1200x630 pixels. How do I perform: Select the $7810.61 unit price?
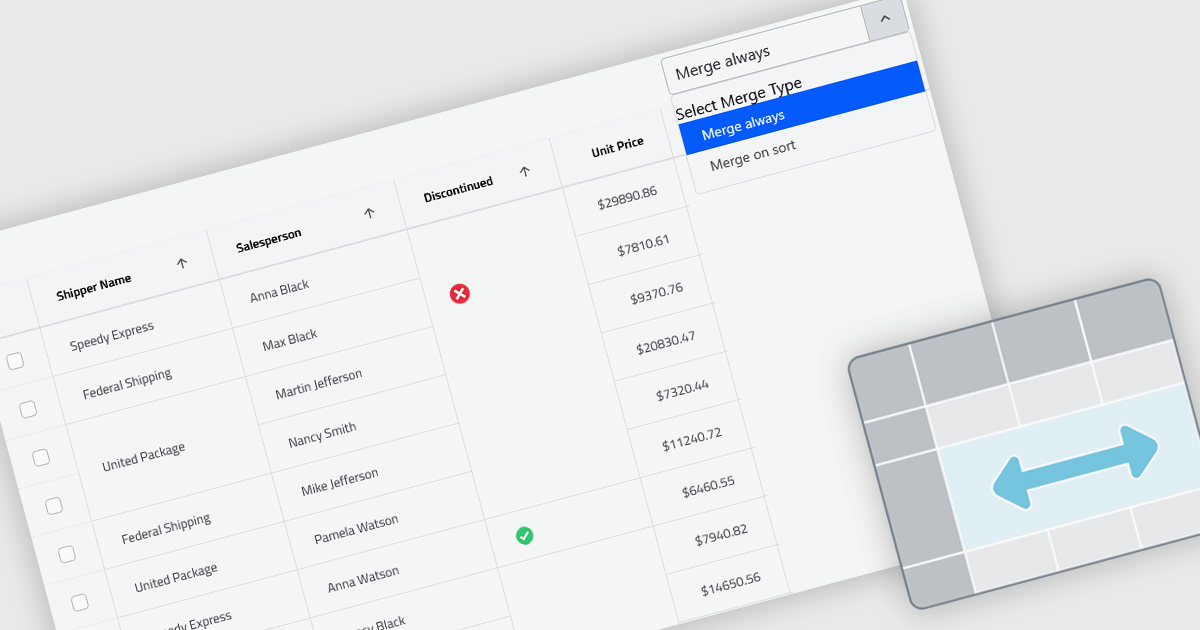coord(643,246)
